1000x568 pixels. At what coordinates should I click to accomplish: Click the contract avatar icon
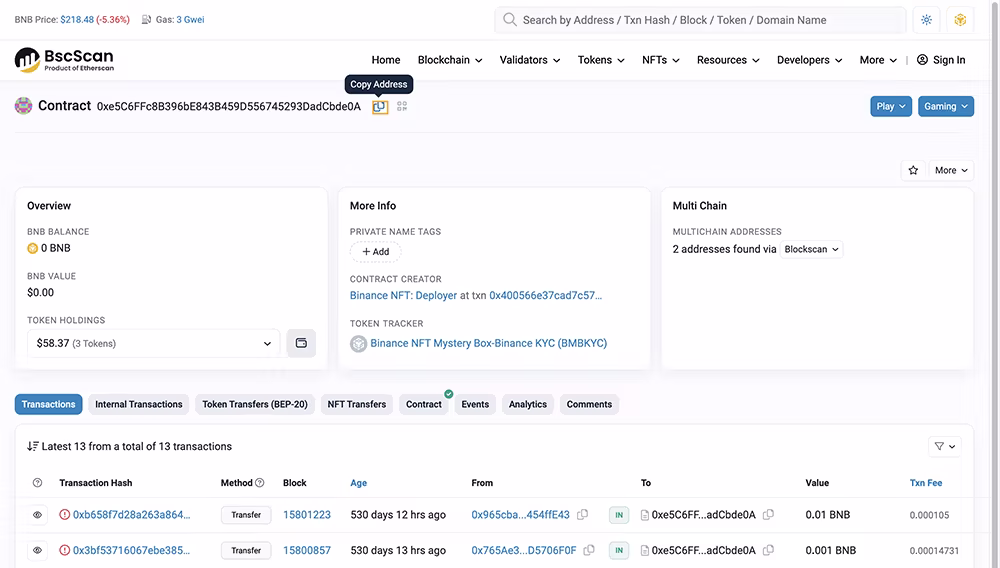click(x=24, y=106)
